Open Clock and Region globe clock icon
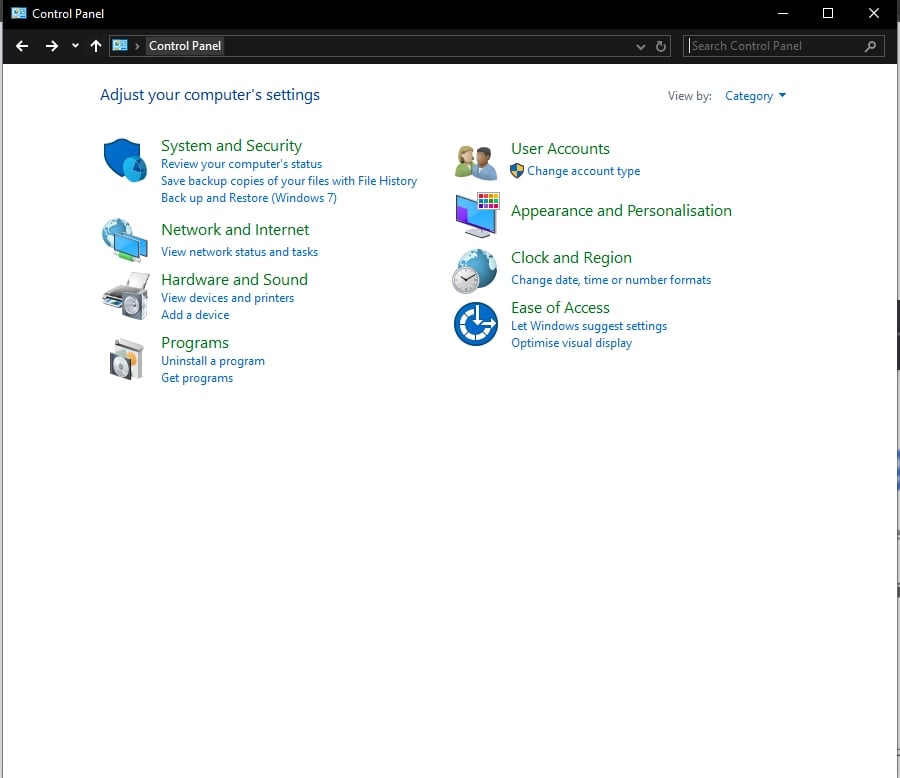The image size is (900, 778). tap(474, 271)
